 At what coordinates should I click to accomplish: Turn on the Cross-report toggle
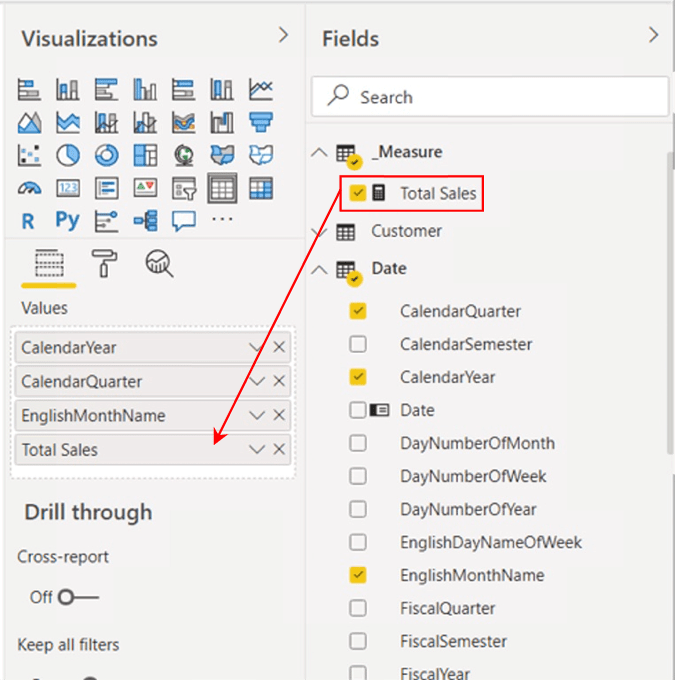[x=78, y=597]
